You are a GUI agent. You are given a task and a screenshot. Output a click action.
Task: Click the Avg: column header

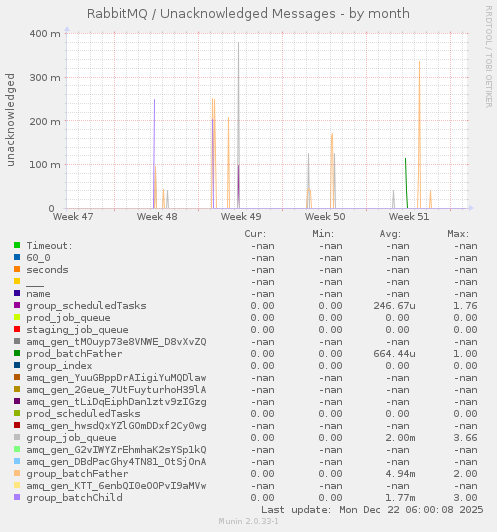(390, 234)
